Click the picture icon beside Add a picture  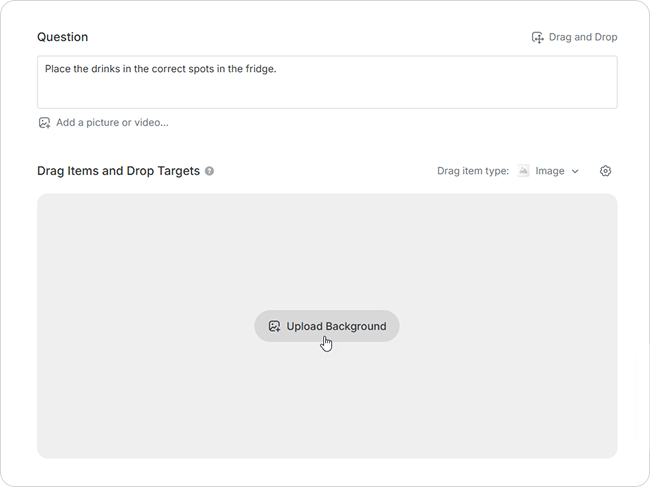[44, 123]
